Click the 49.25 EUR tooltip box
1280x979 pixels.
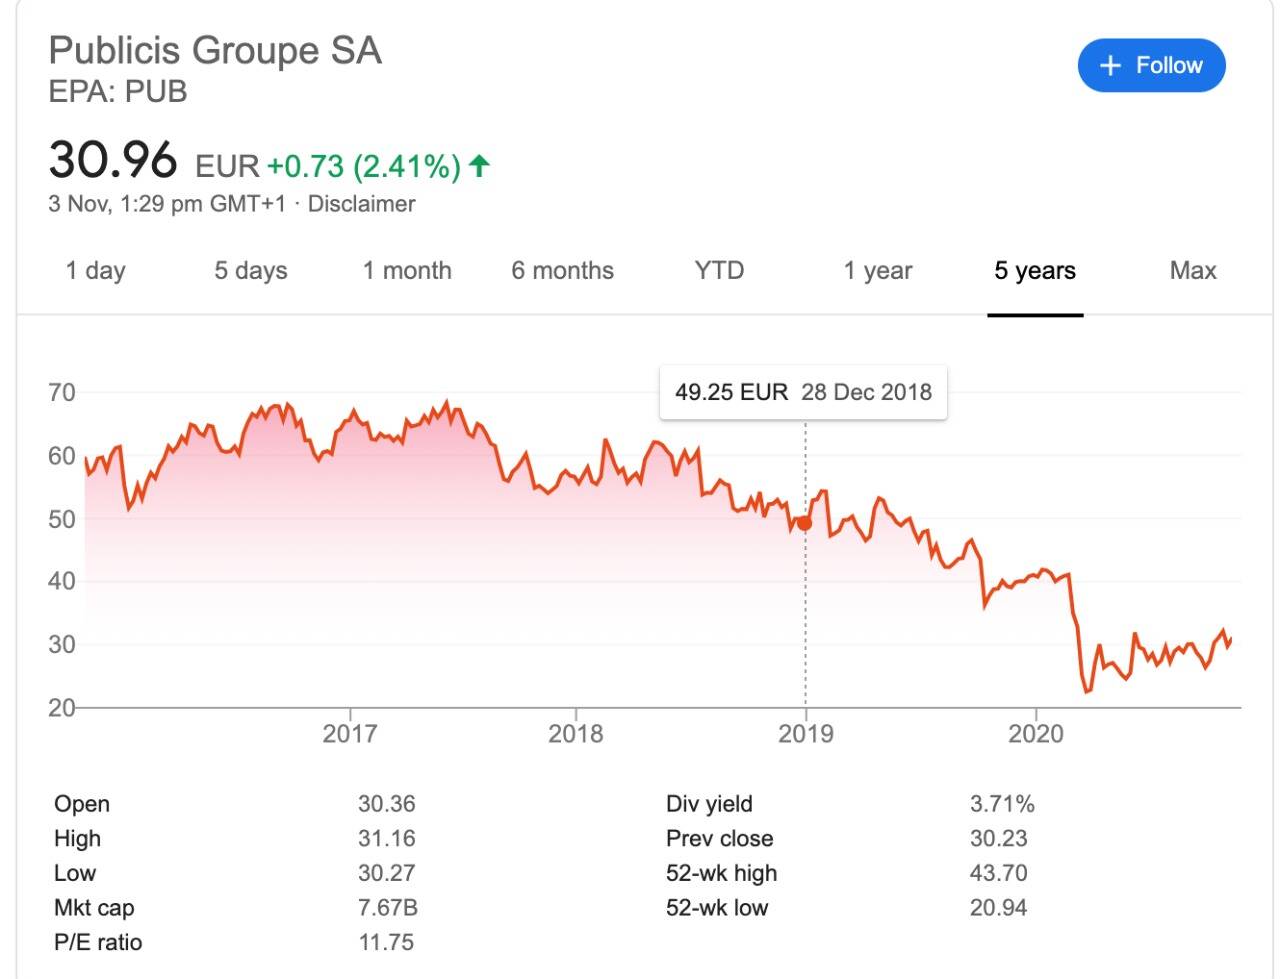point(803,392)
